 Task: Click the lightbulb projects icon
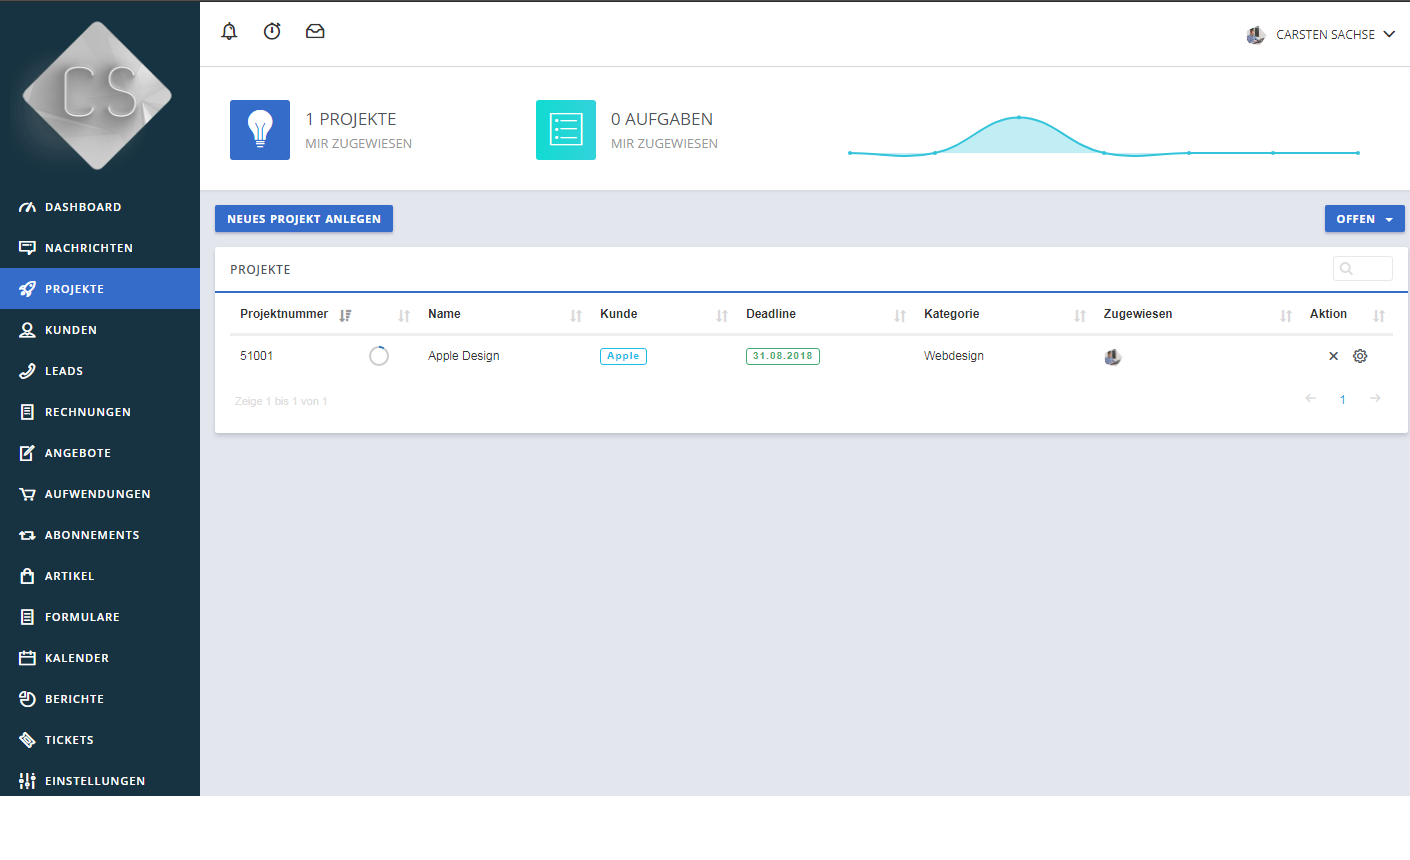tap(260, 130)
